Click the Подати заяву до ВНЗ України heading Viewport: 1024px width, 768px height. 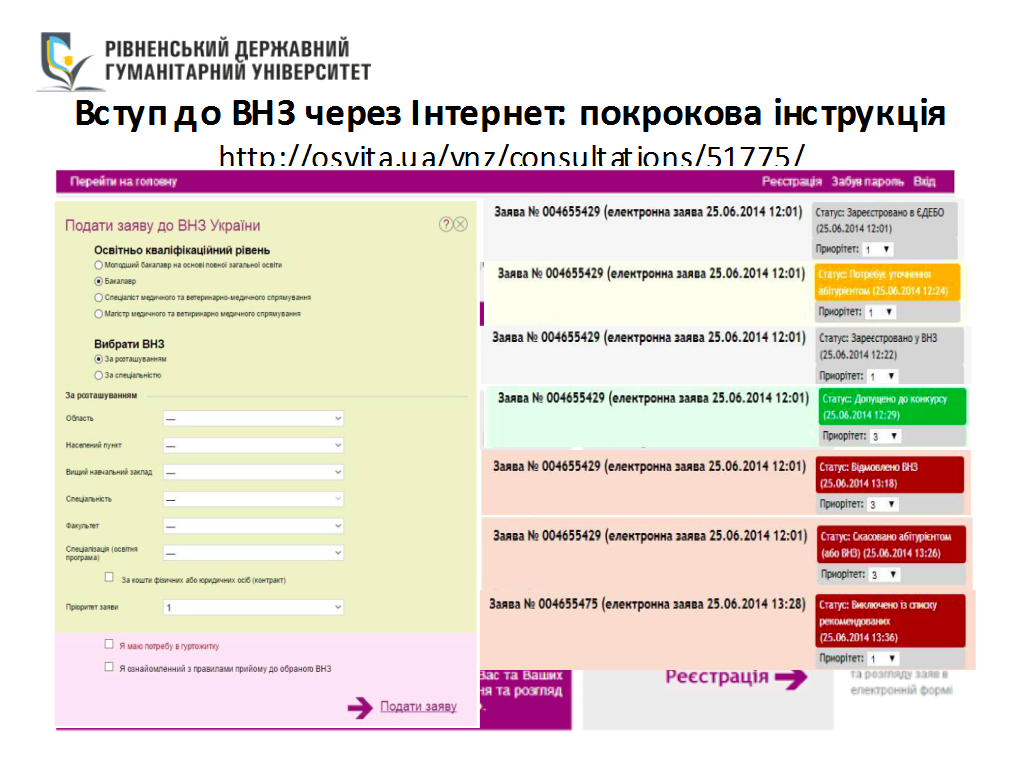163,225
